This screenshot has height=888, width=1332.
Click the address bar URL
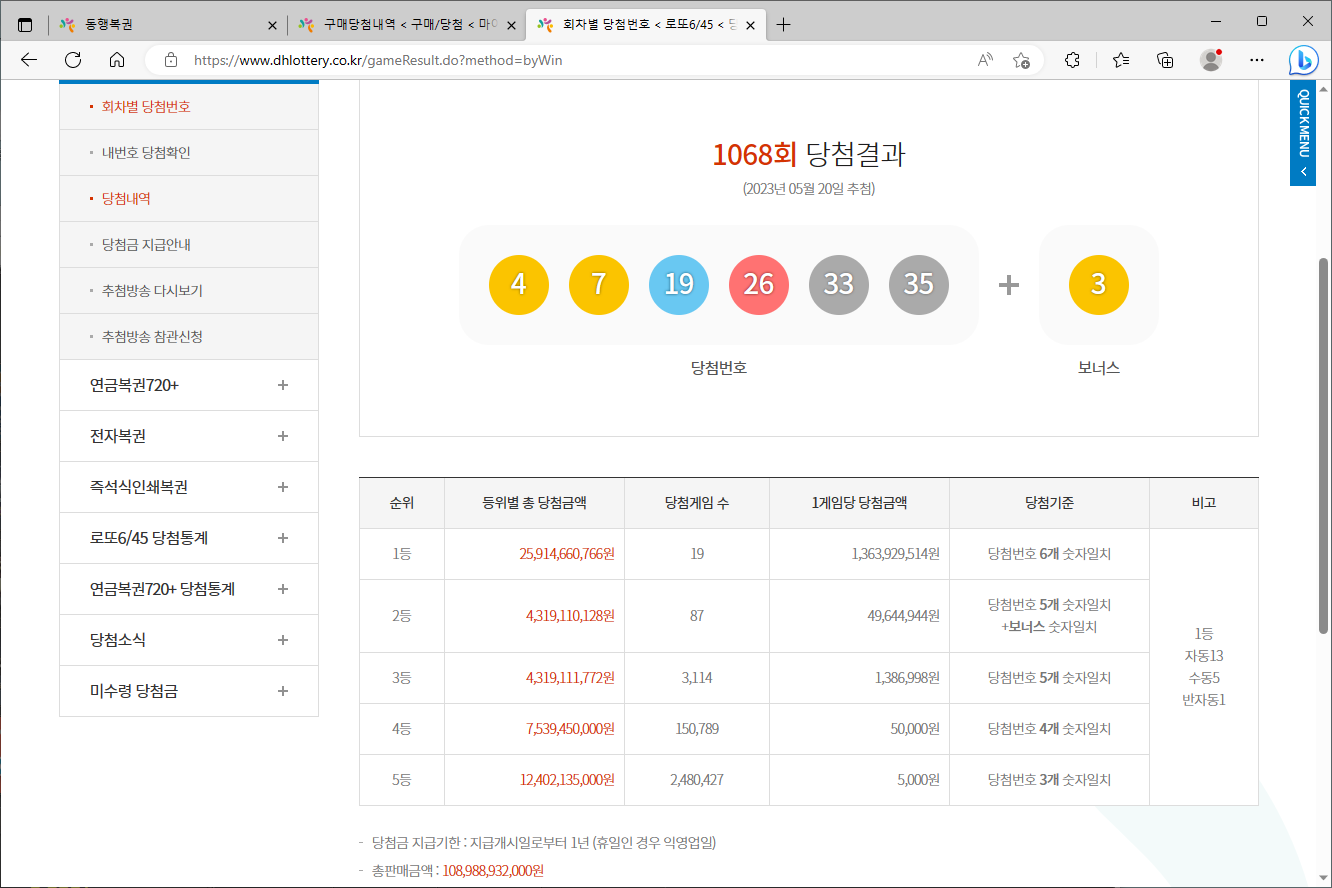(378, 60)
